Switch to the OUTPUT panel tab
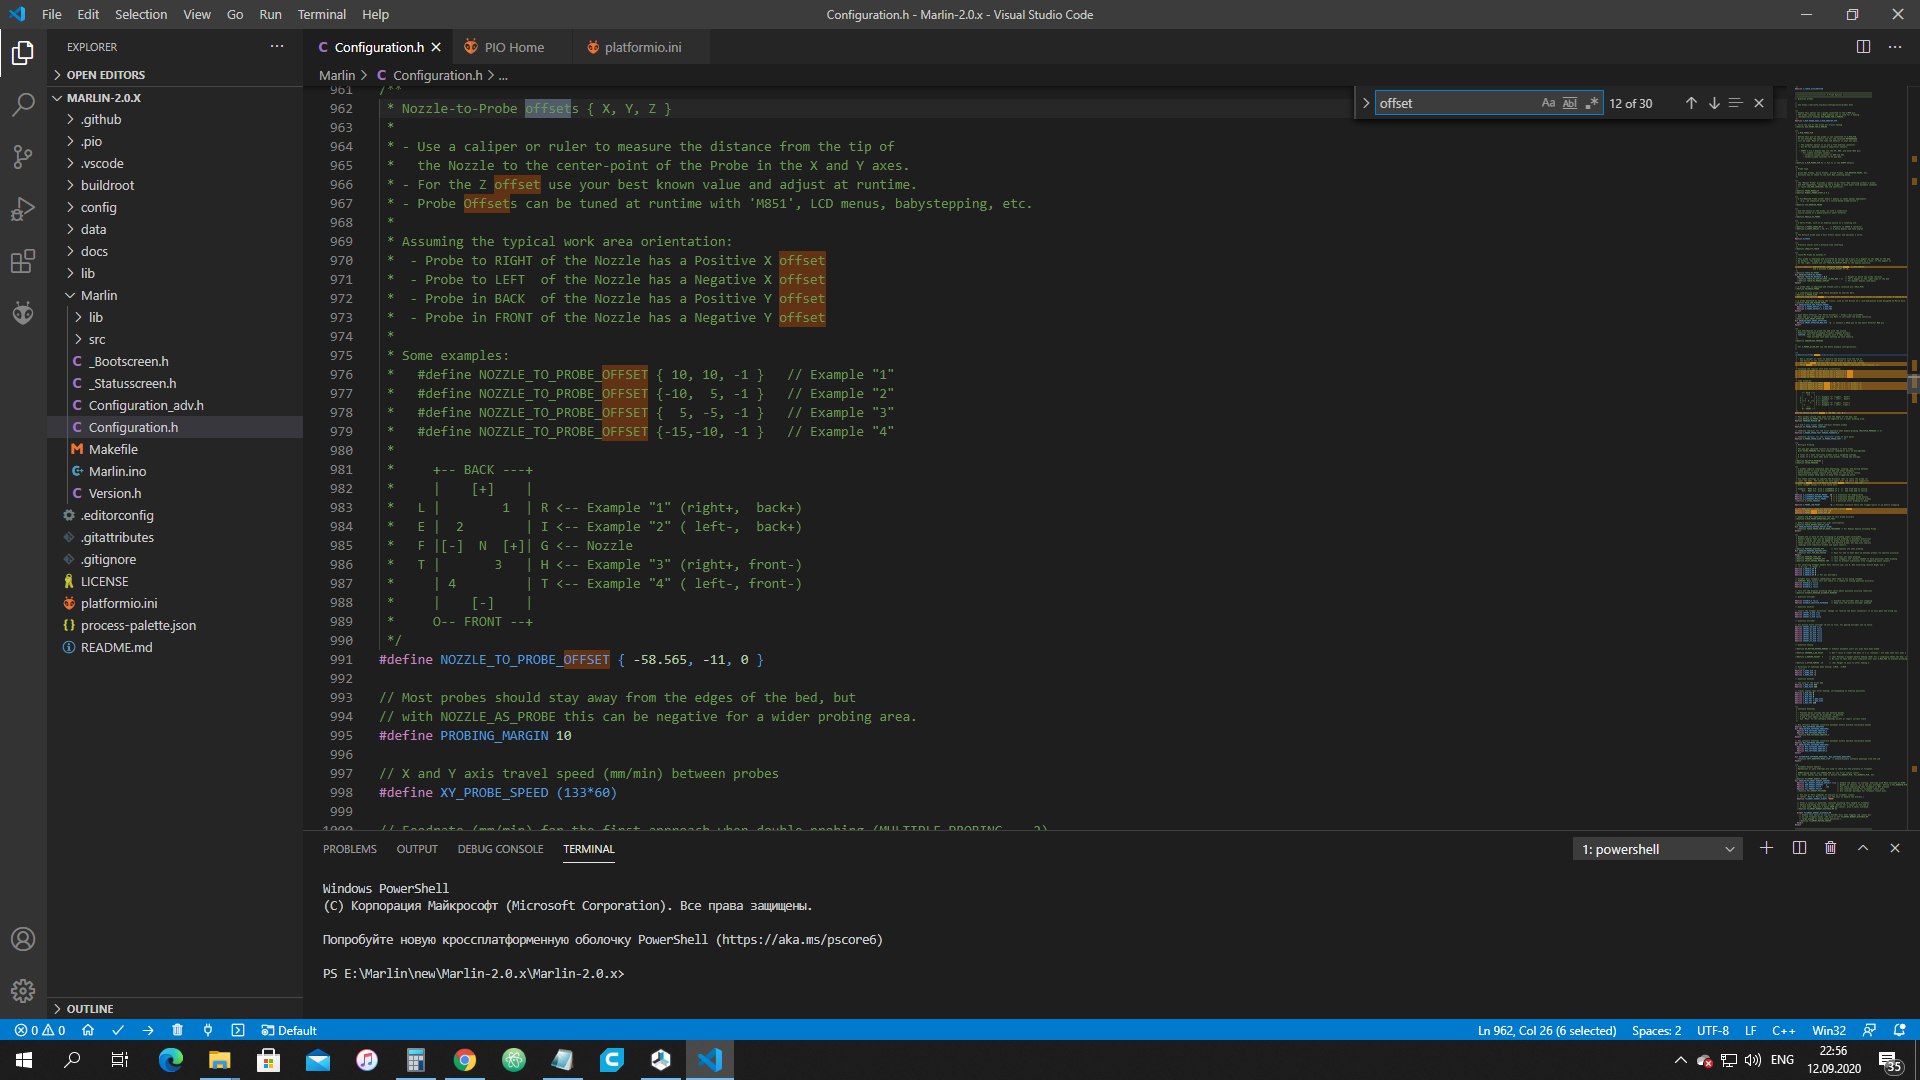1920x1080 pixels. [417, 849]
